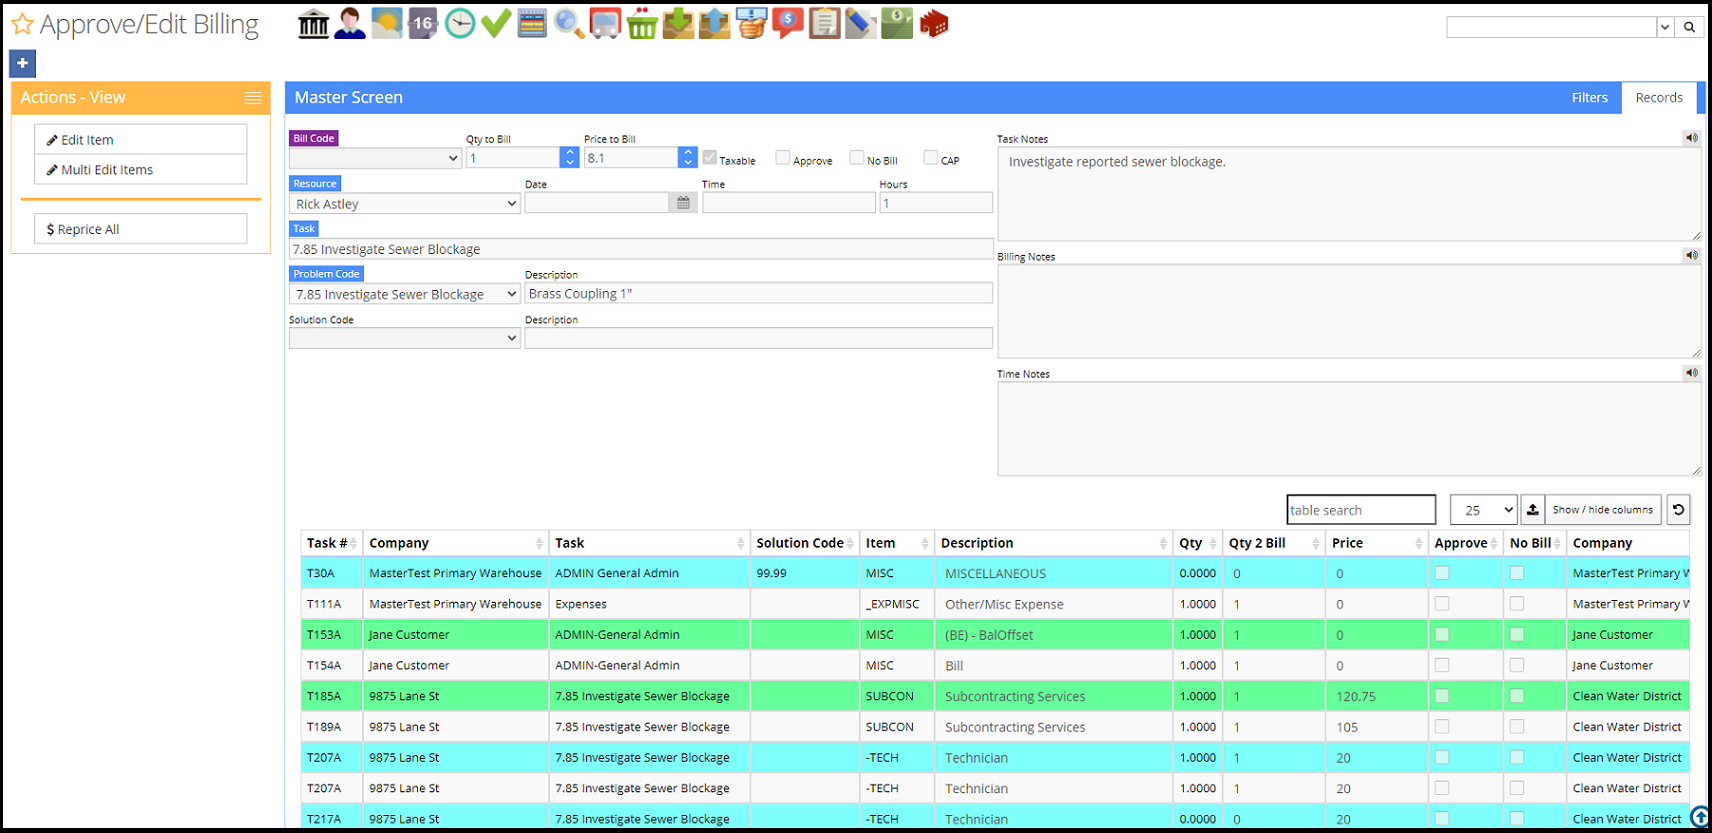
Task: Expand the Problem Code dropdown
Action: (x=405, y=294)
